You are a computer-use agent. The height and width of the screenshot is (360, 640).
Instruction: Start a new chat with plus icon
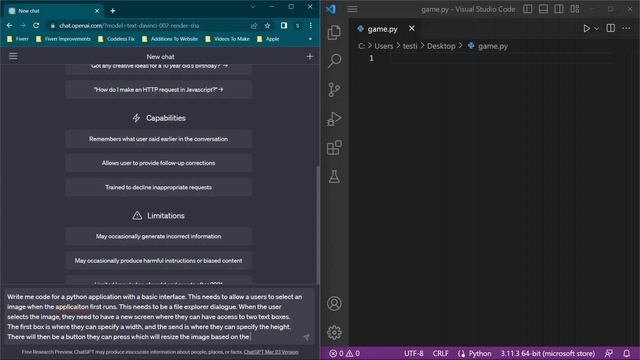(310, 56)
